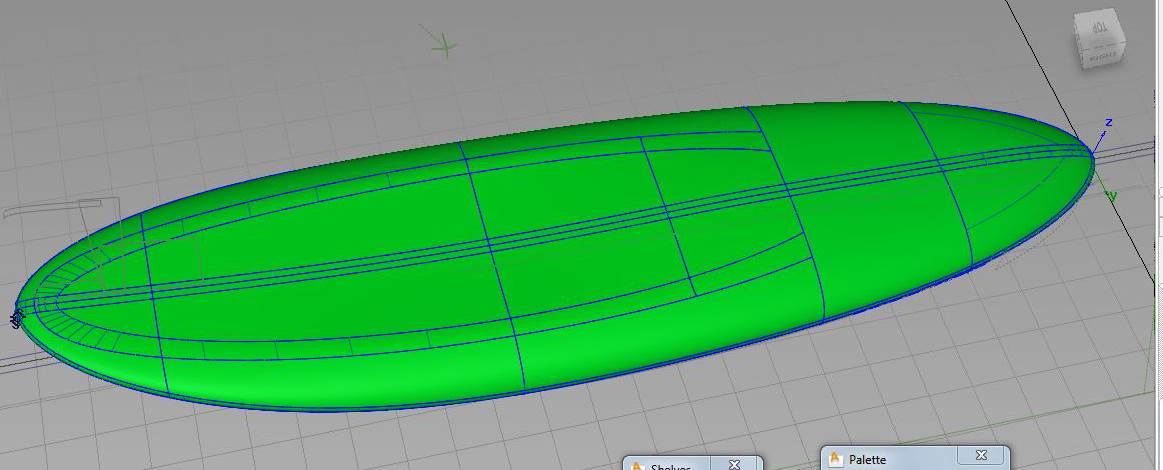Close the Shelves window
Image resolution: width=1163 pixels, height=470 pixels.
pyautogui.click(x=734, y=465)
